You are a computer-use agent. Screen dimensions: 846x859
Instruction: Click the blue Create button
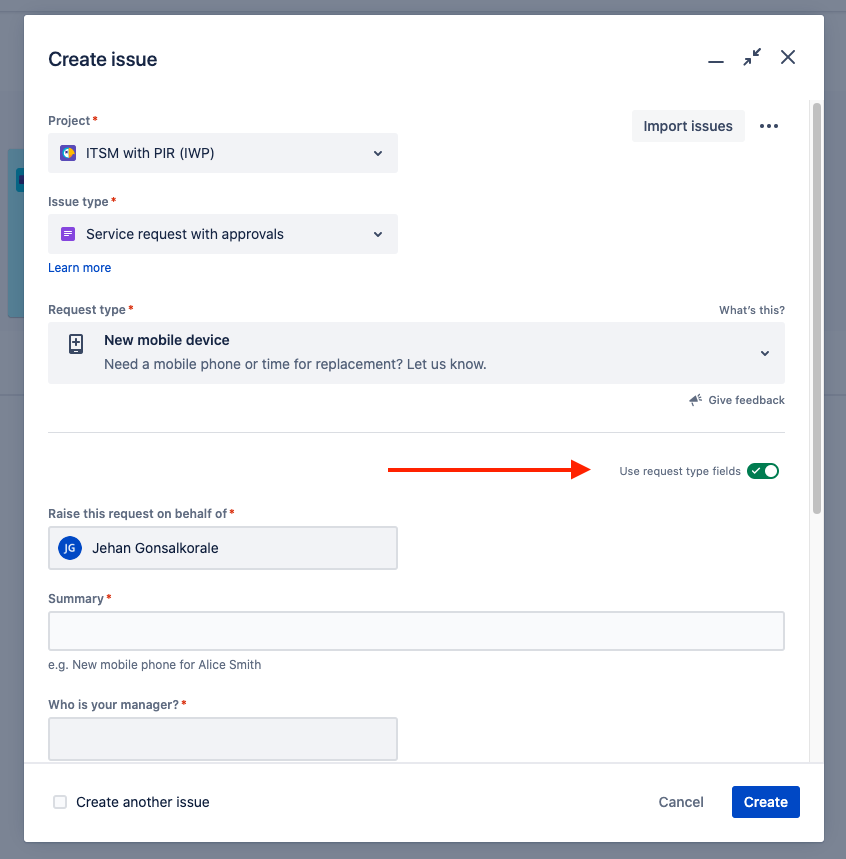point(766,802)
